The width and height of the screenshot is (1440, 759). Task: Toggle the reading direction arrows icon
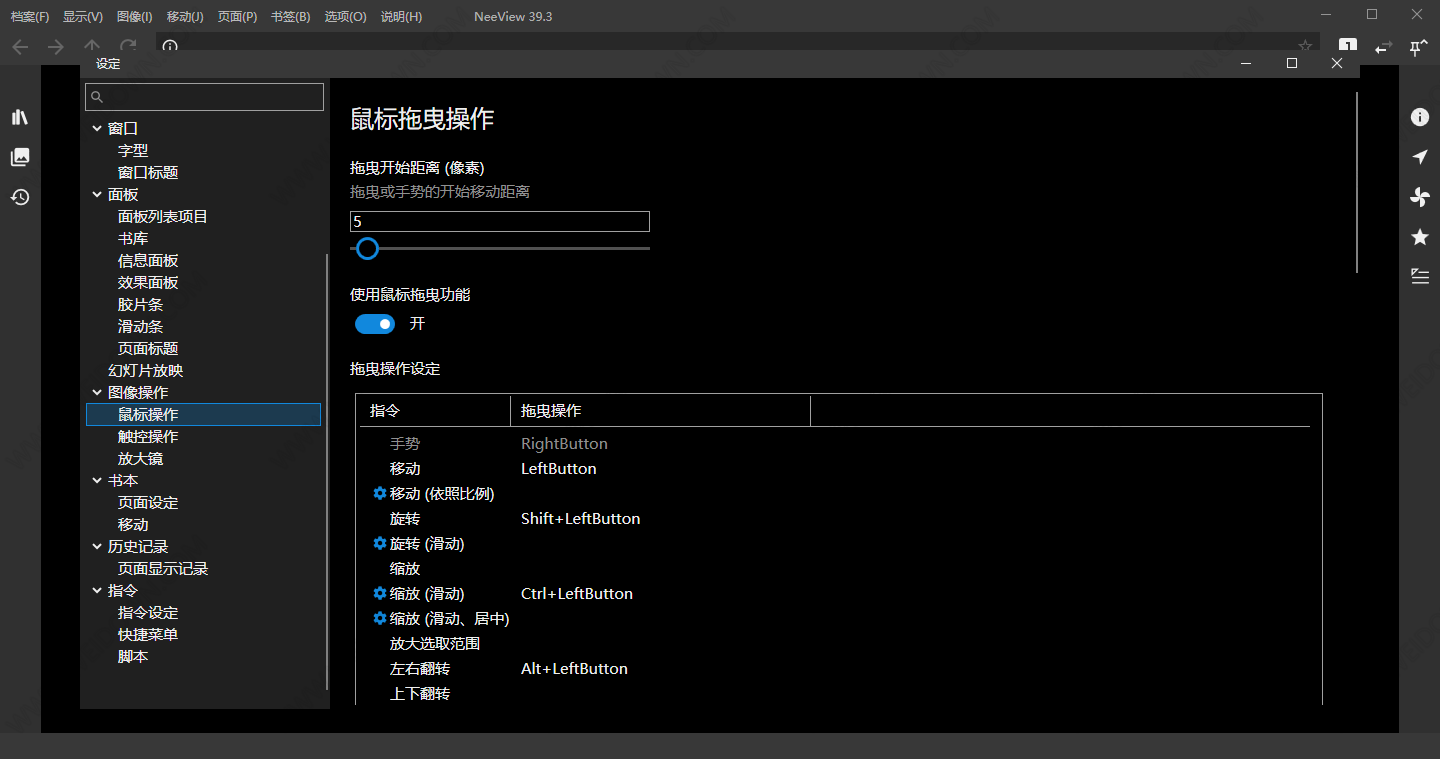point(1383,47)
